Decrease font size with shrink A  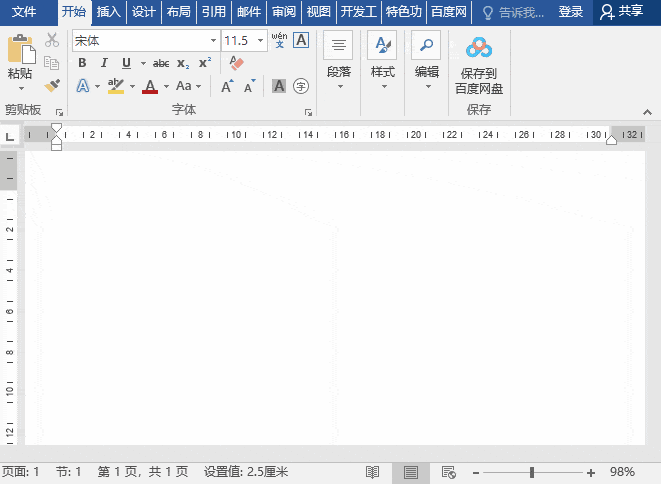pos(250,86)
